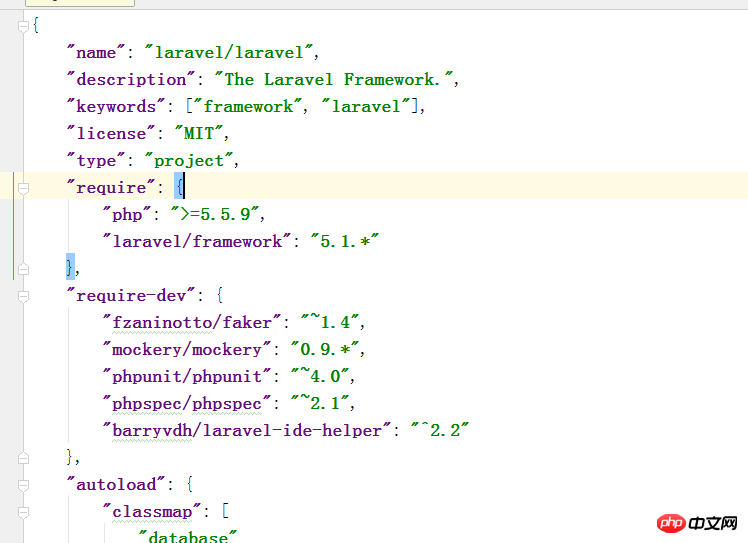Click the "phpspec/phpspec" key
Viewport: 748px width, 543px height.
pos(187,404)
